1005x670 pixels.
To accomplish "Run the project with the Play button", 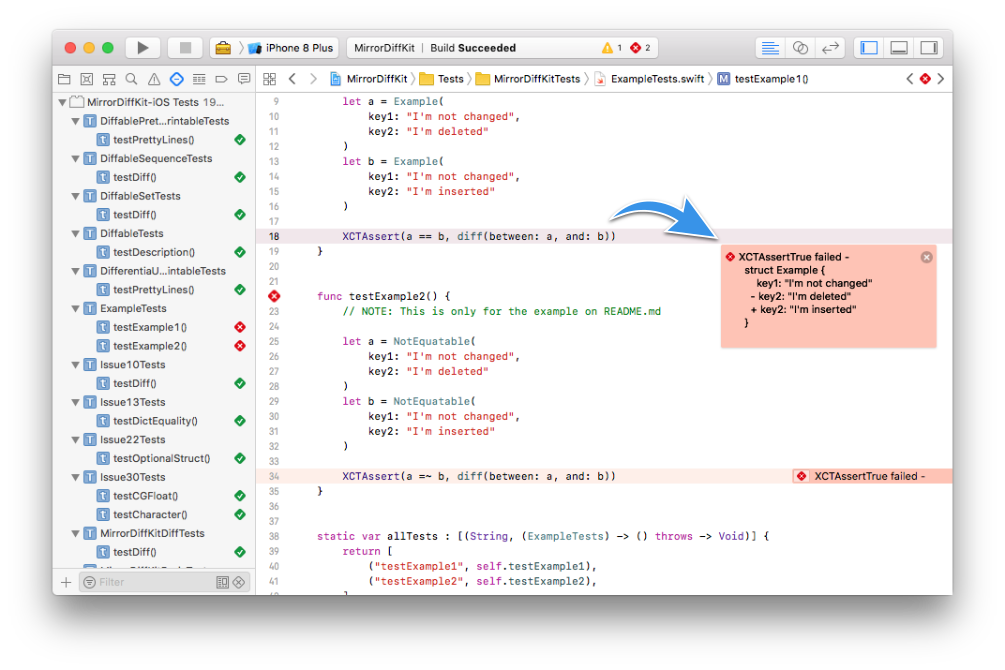I will pyautogui.click(x=143, y=47).
